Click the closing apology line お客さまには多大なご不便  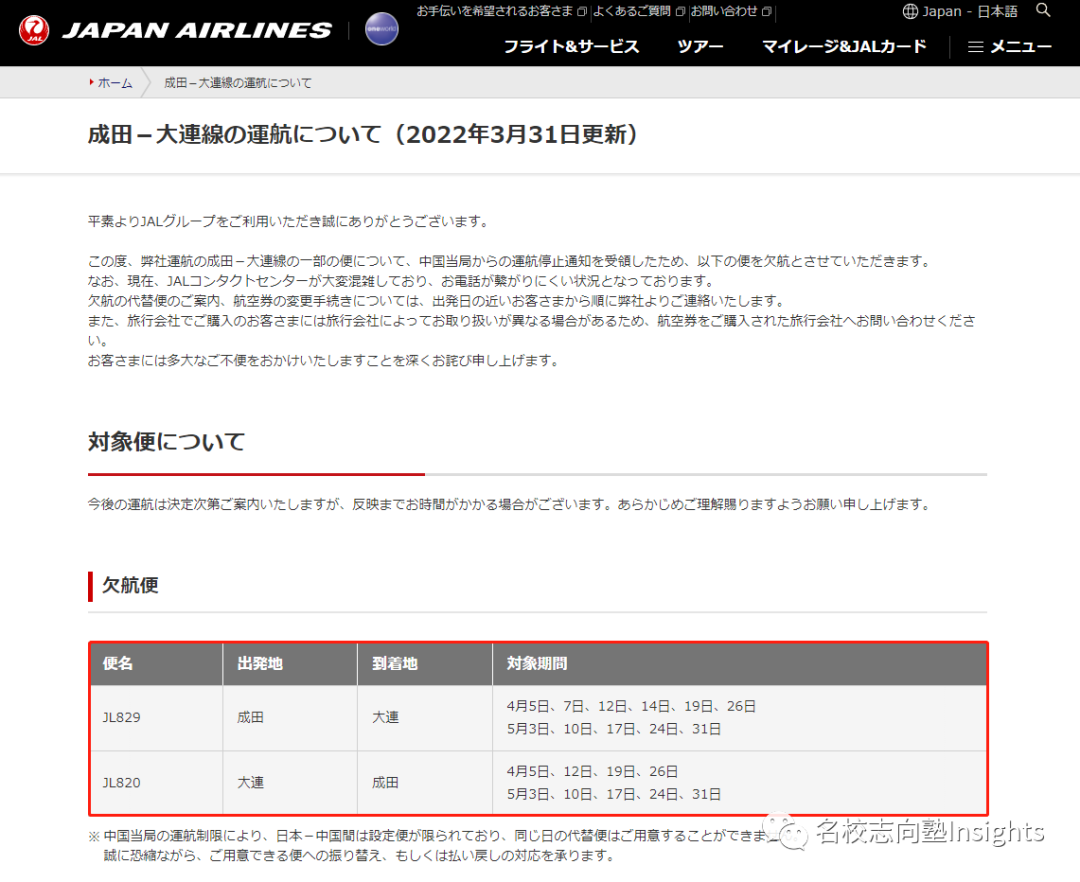point(324,361)
